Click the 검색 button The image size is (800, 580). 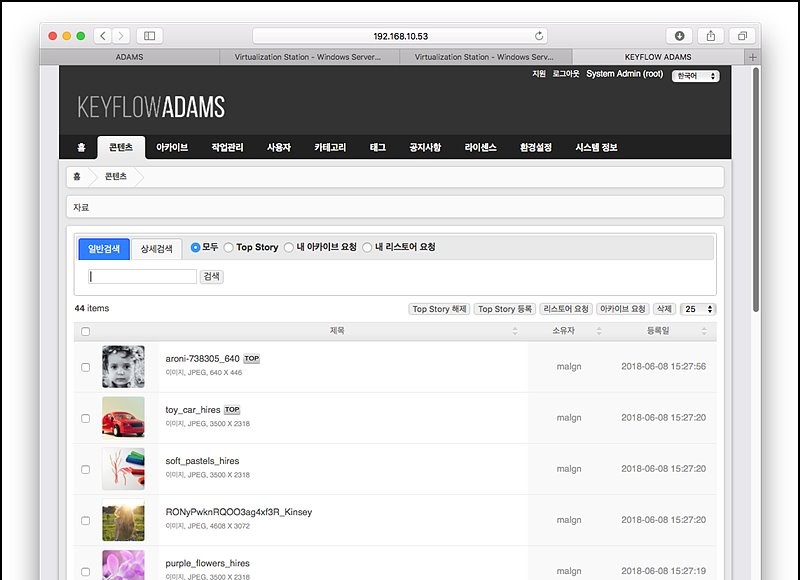[x=212, y=276]
